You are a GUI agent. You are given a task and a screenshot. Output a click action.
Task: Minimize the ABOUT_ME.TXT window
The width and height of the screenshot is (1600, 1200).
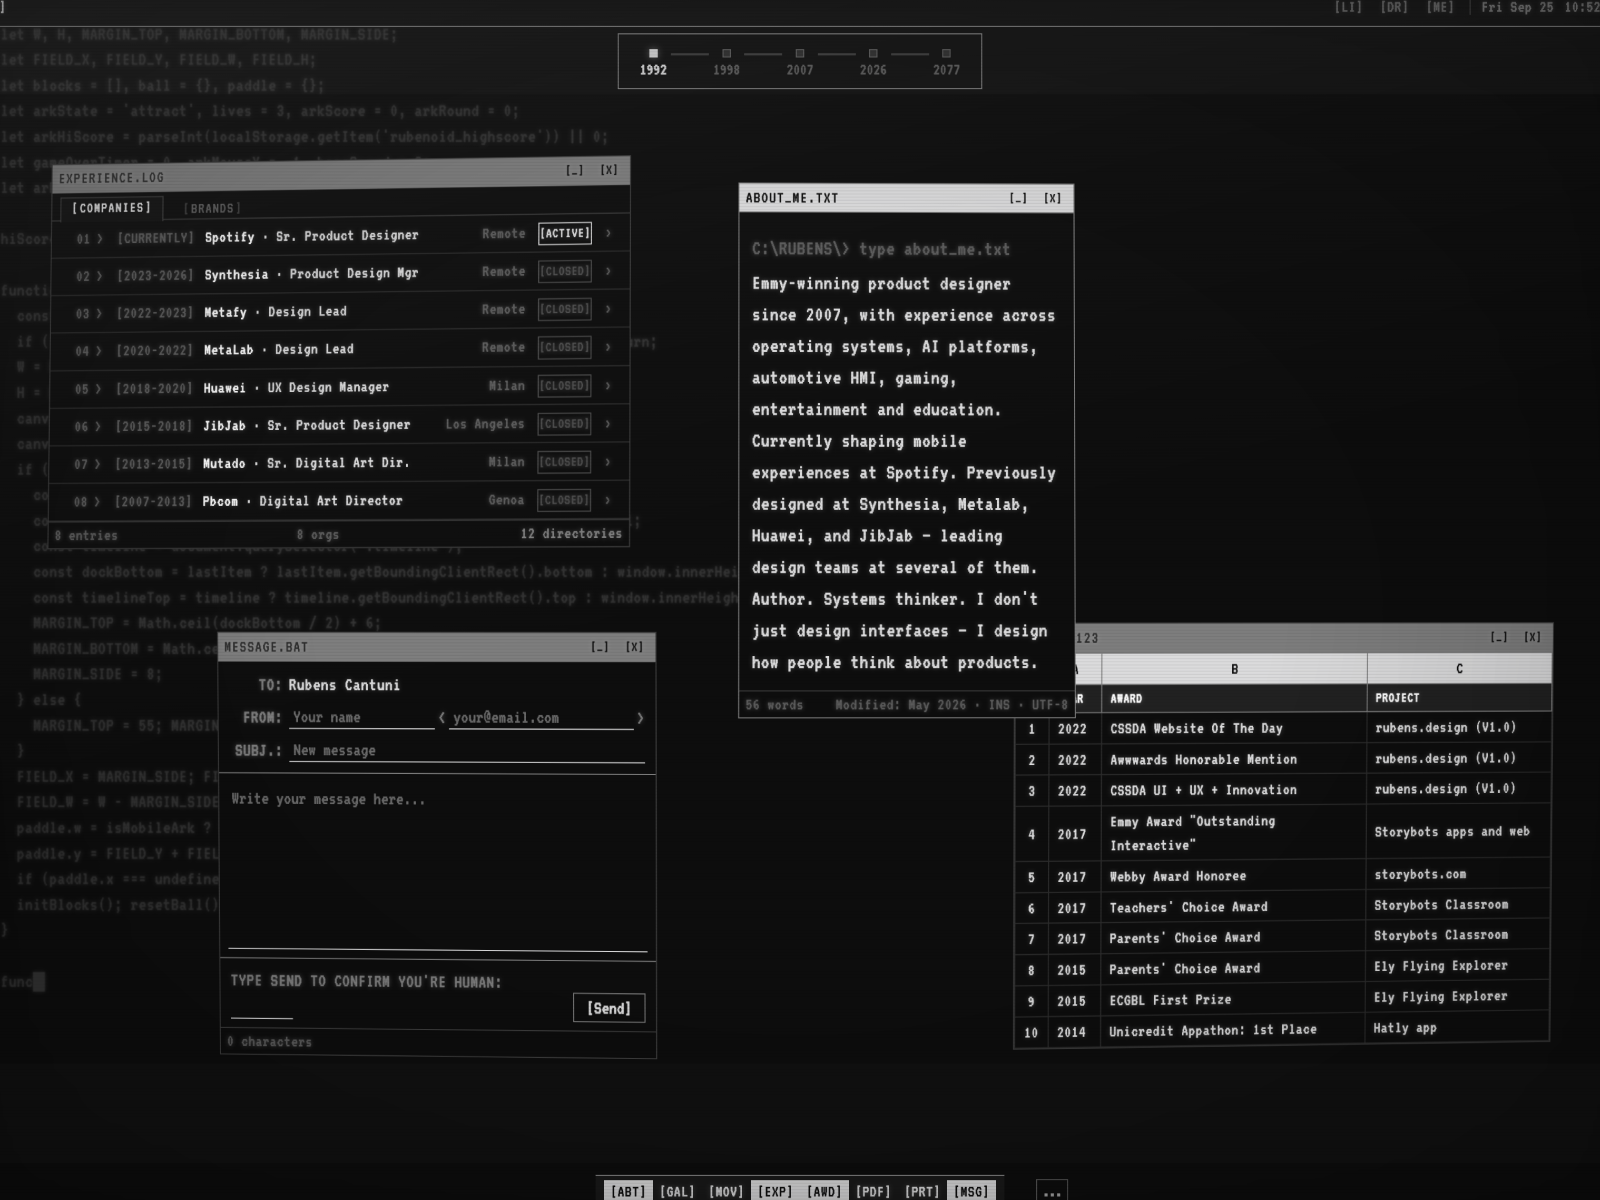[1018, 198]
